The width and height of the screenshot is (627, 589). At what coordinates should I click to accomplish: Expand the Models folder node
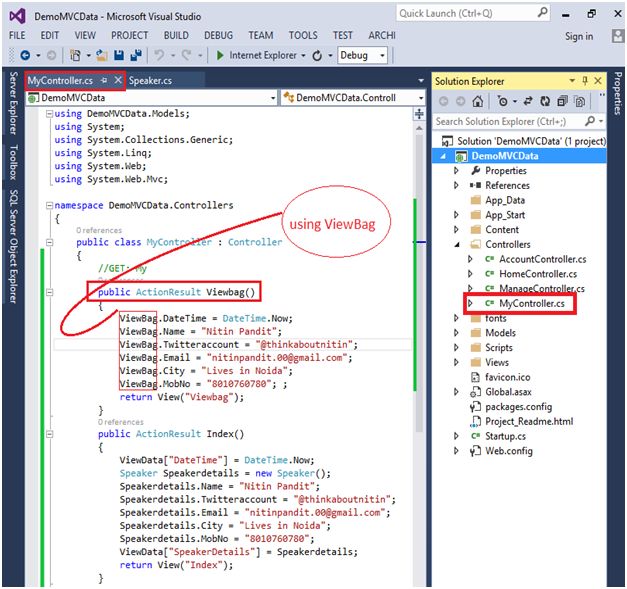(456, 333)
